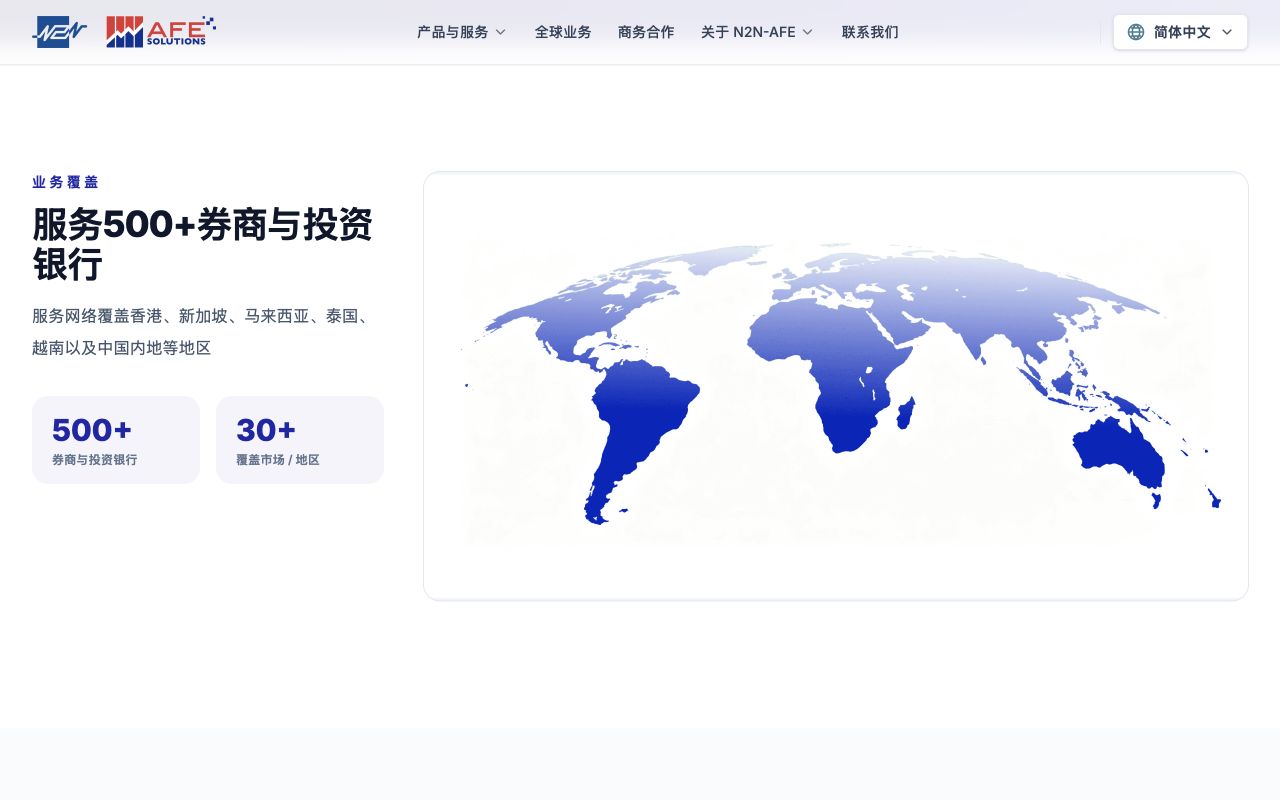1280x800 pixels.
Task: Click the 500+ 券商与投资银行 stat card
Action: pos(116,440)
